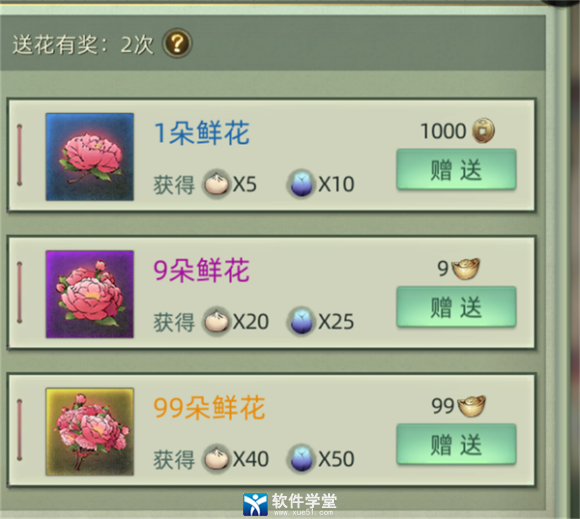
Task: Click the 9朵鲜花 title text
Action: pos(202,270)
